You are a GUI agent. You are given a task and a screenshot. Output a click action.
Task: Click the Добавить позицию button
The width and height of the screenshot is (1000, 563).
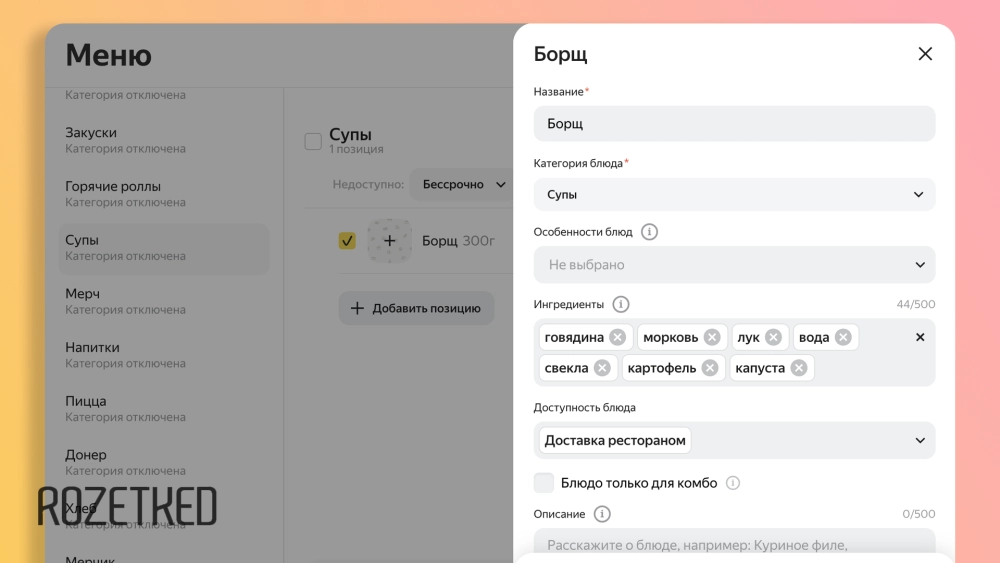pos(416,308)
